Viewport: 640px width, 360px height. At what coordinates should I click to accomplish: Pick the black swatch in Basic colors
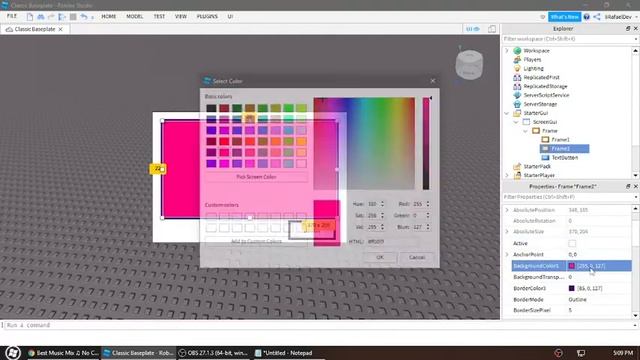(x=211, y=108)
